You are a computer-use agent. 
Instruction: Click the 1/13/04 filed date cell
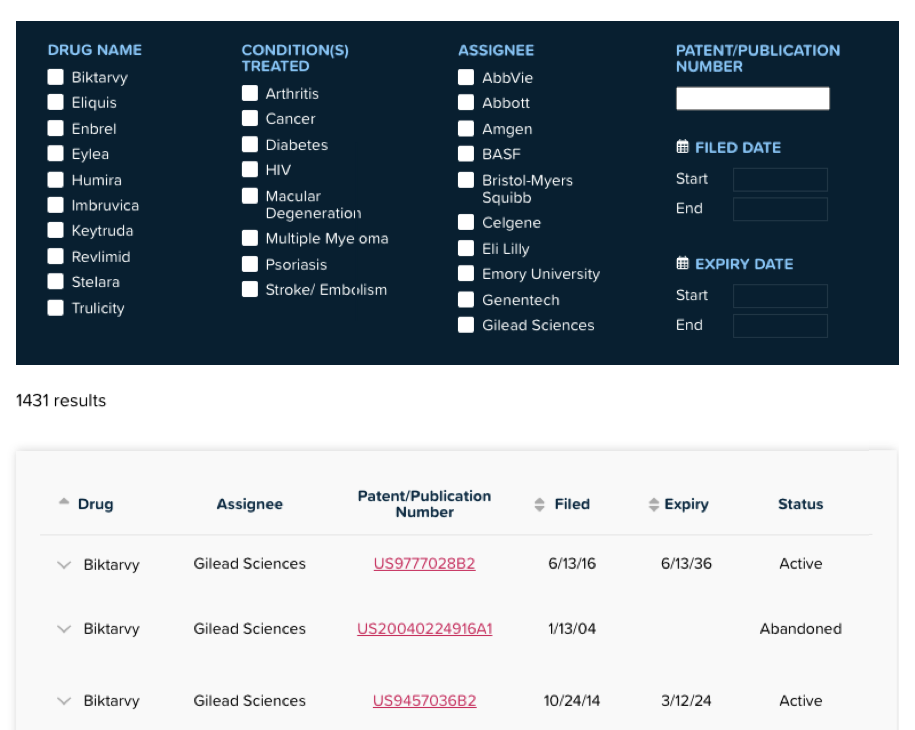pyautogui.click(x=572, y=628)
